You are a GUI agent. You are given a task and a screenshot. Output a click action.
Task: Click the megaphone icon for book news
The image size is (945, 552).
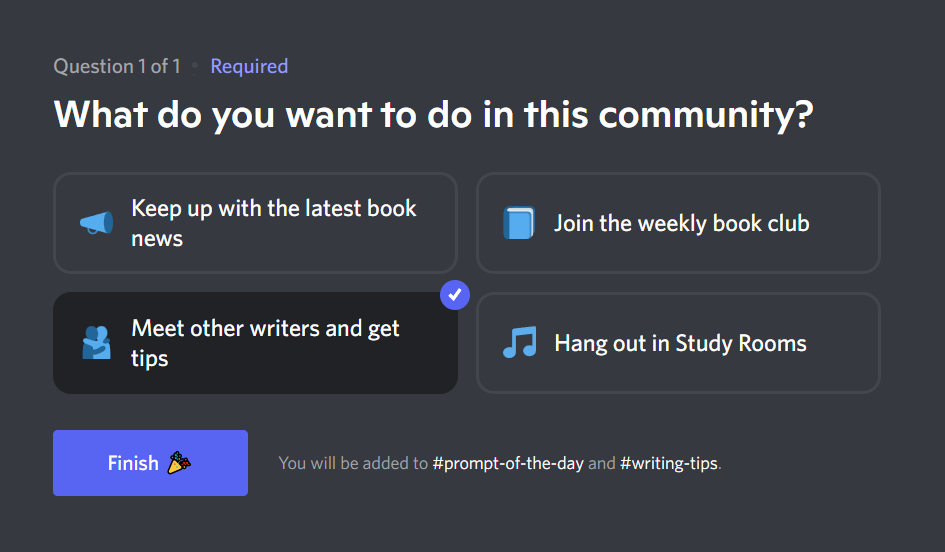96,223
